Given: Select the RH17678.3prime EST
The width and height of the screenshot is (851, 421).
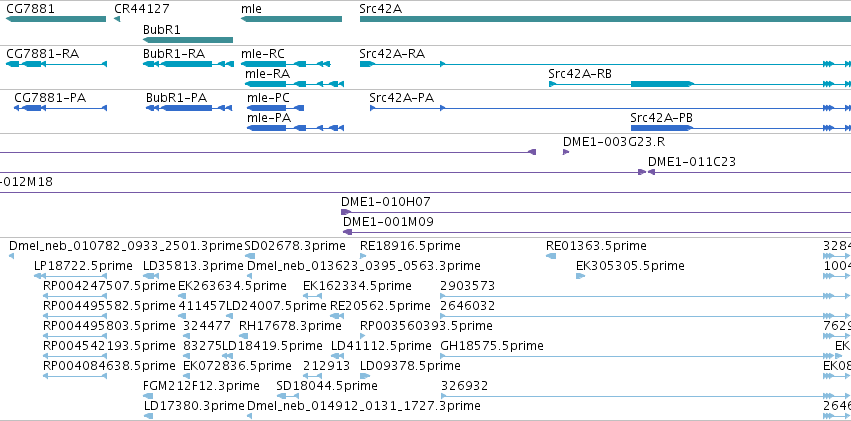Looking at the screenshot, I should click(x=244, y=336).
